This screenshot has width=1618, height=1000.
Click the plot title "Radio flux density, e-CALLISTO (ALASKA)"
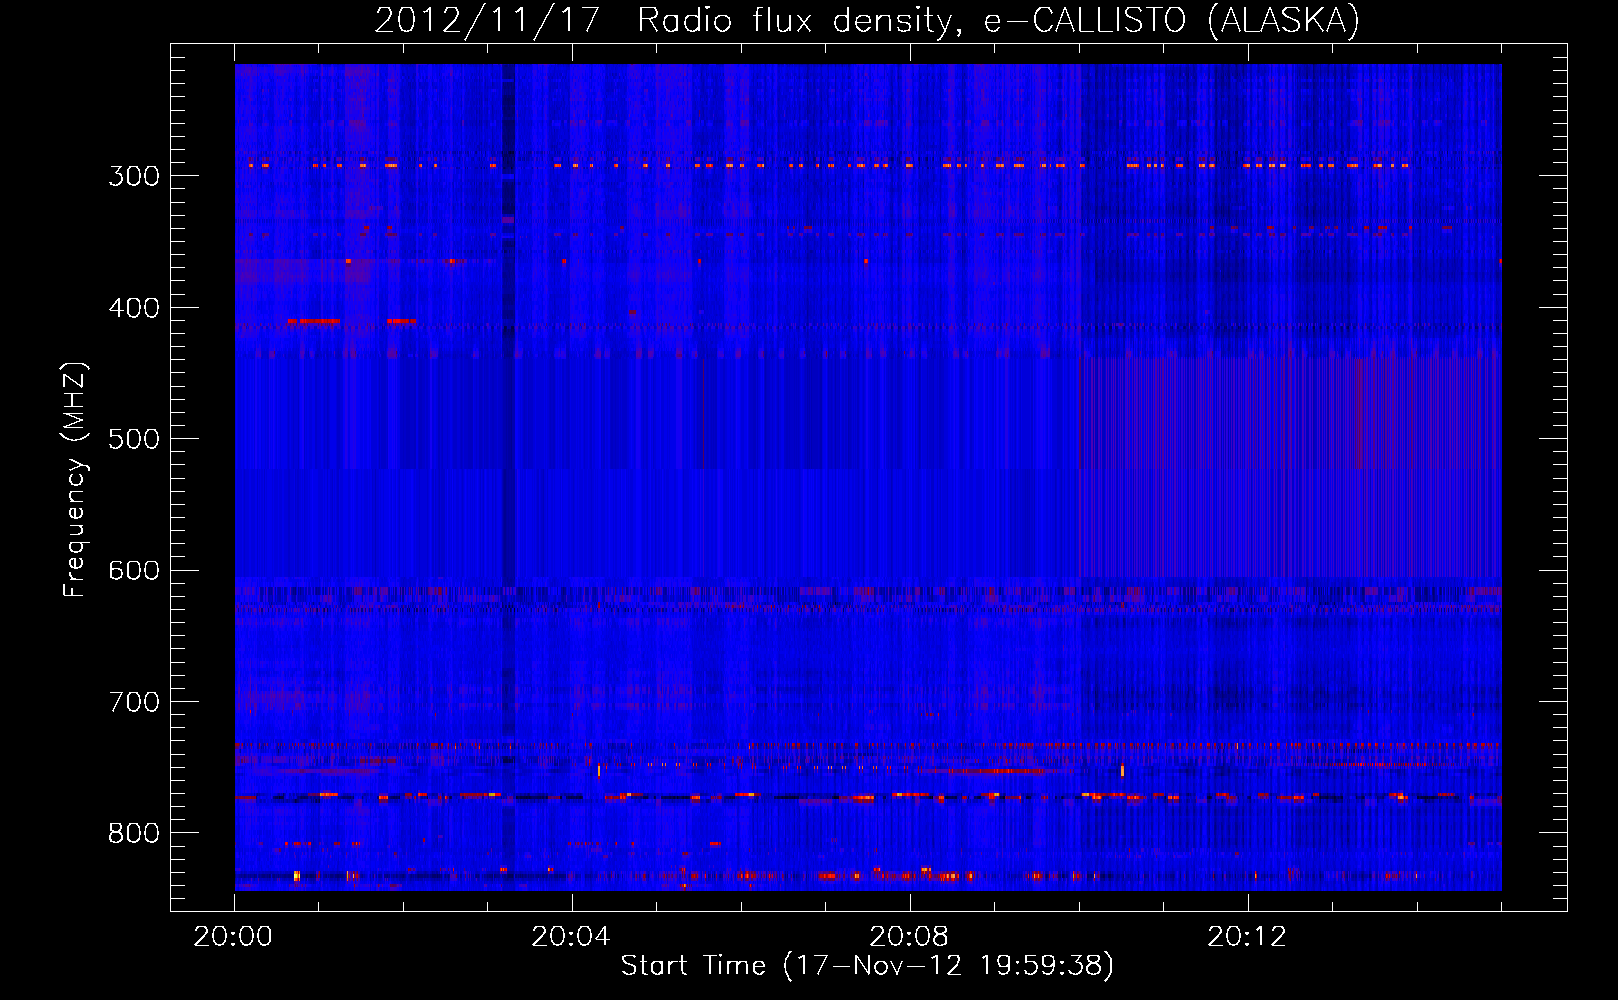pos(998,20)
